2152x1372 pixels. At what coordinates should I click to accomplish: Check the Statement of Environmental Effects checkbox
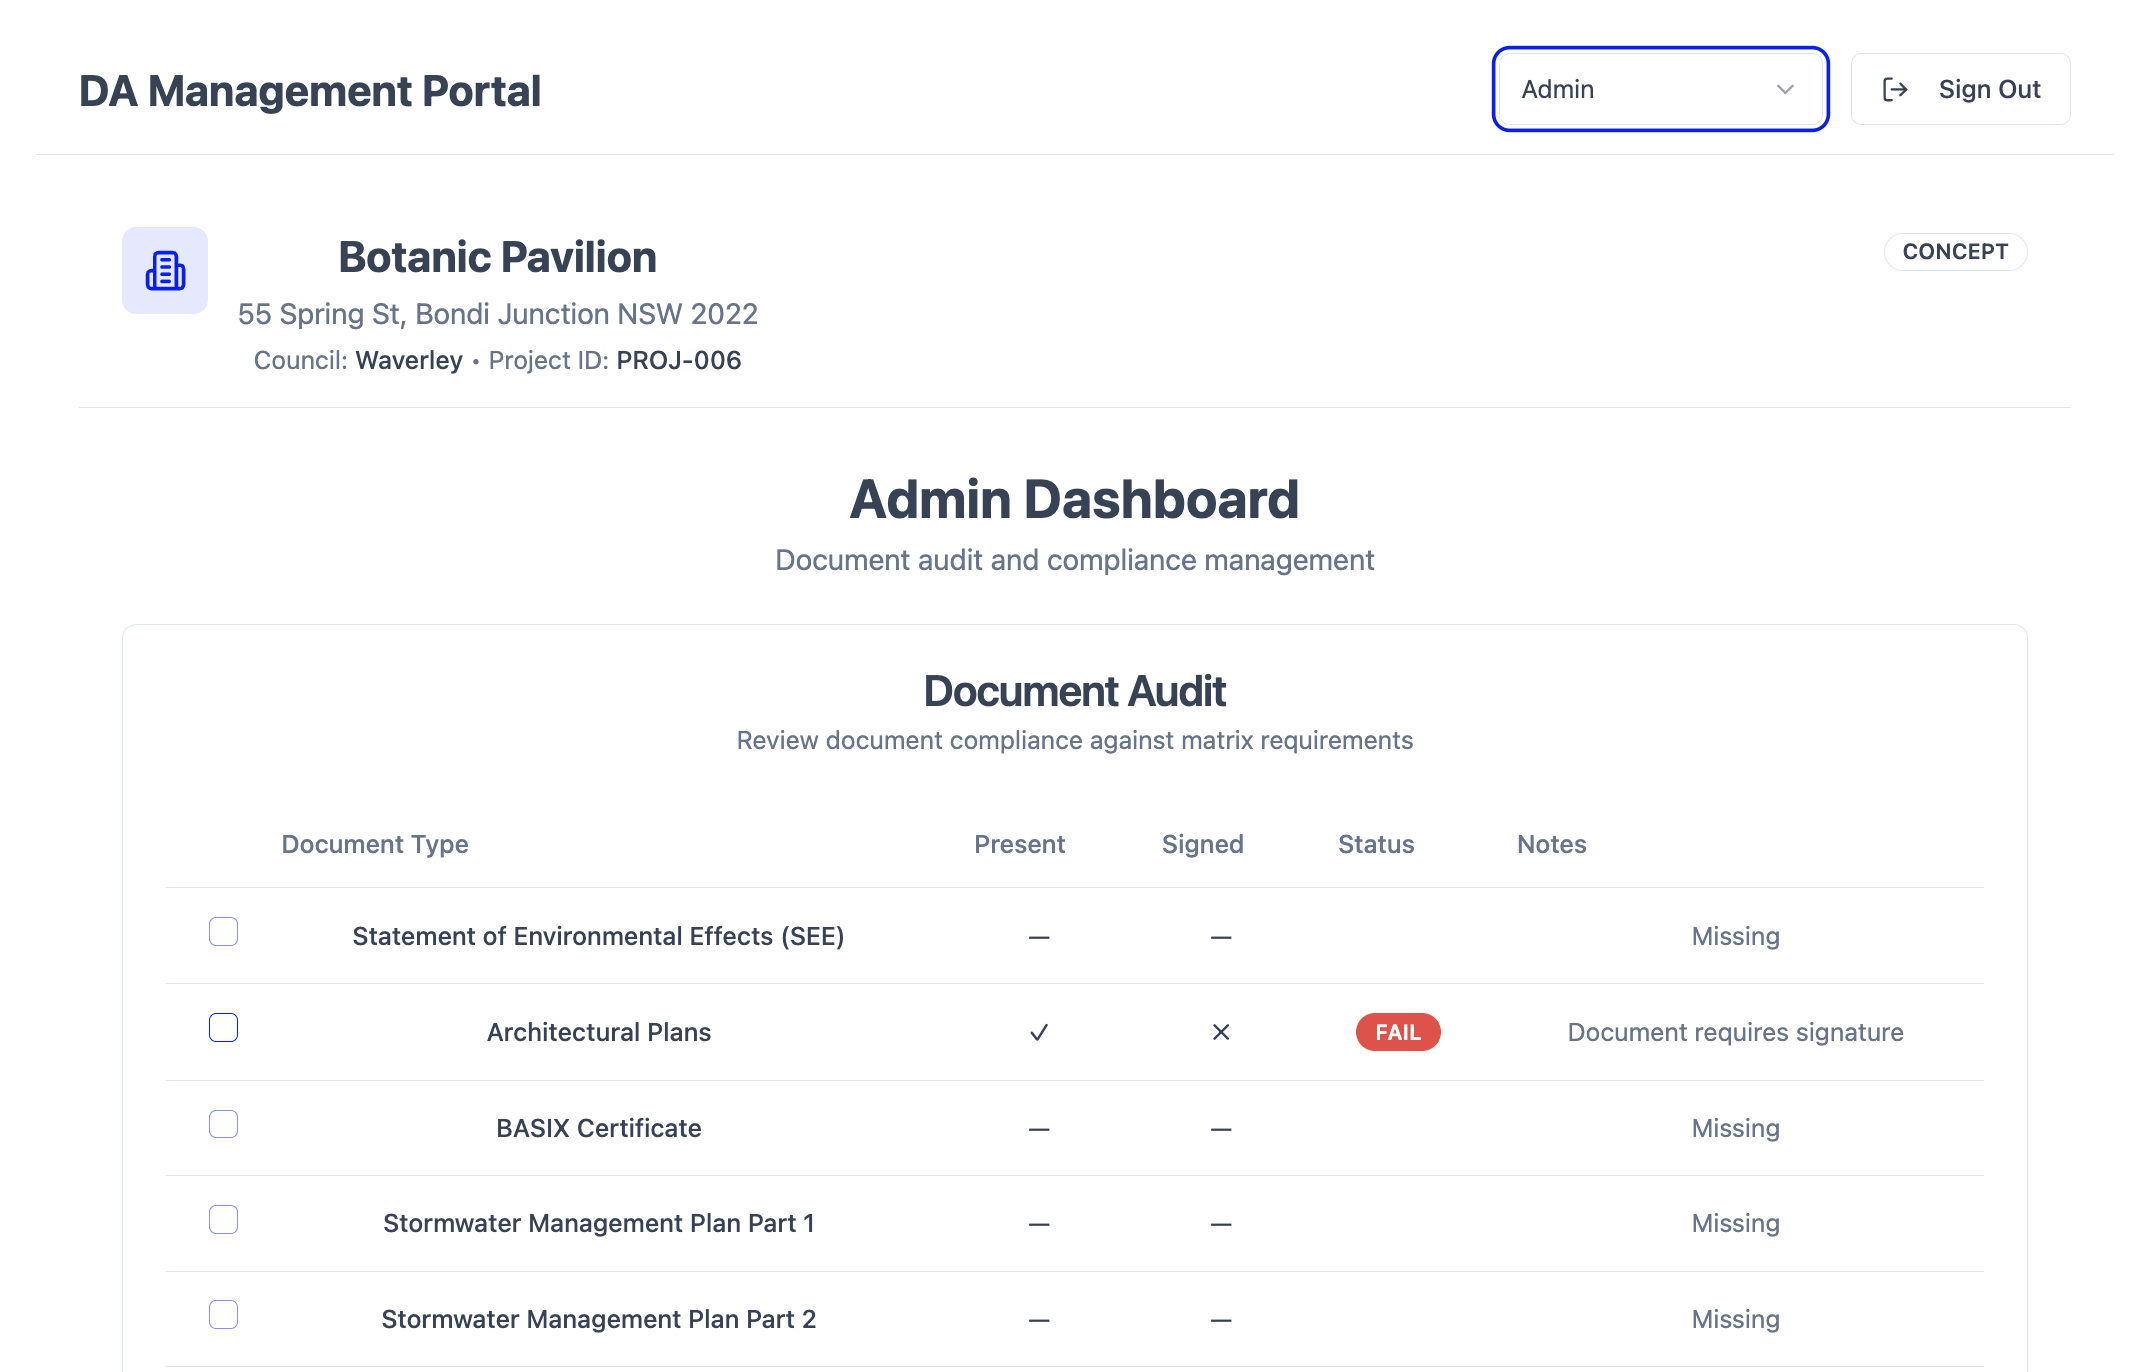(223, 932)
